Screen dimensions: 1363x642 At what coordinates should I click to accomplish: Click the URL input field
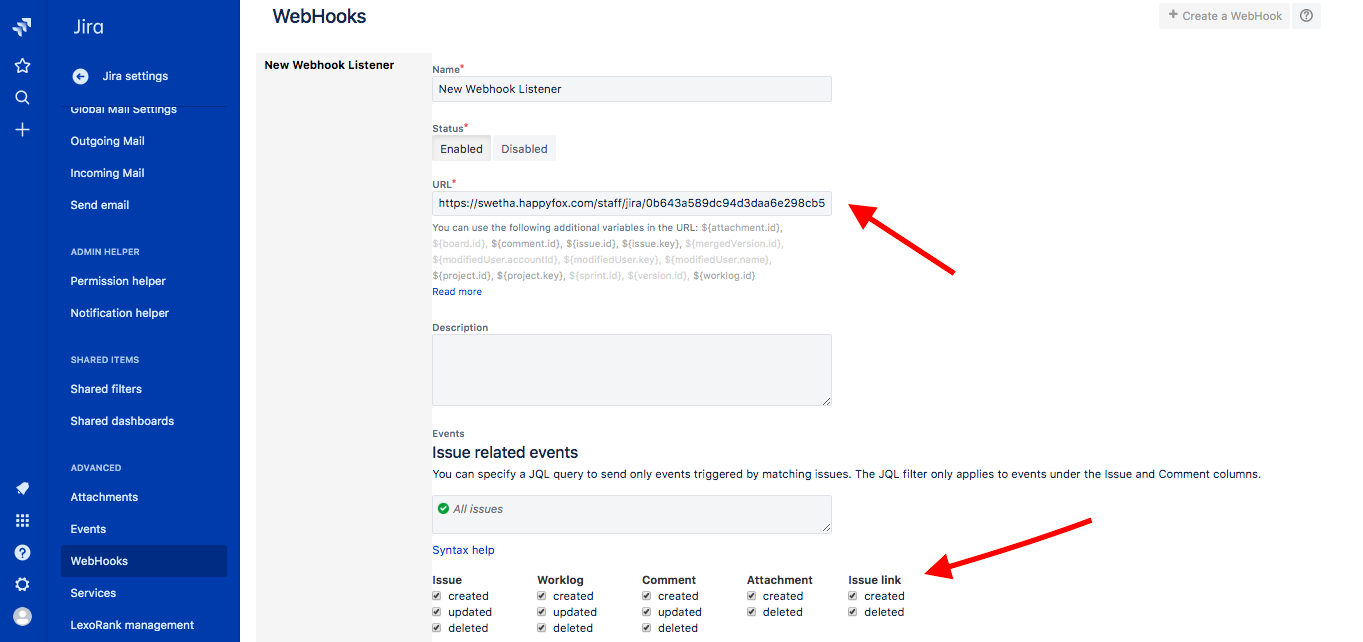(632, 203)
